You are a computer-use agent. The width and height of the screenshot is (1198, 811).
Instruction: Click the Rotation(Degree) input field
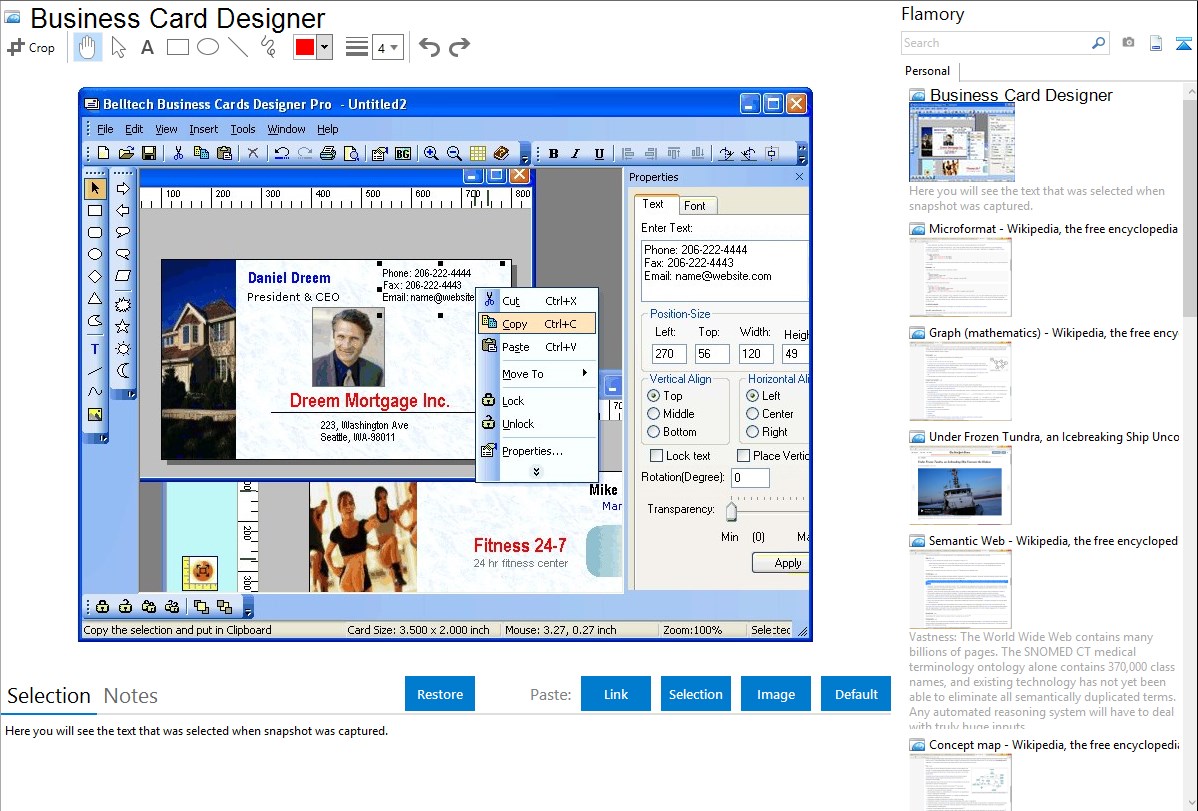750,478
